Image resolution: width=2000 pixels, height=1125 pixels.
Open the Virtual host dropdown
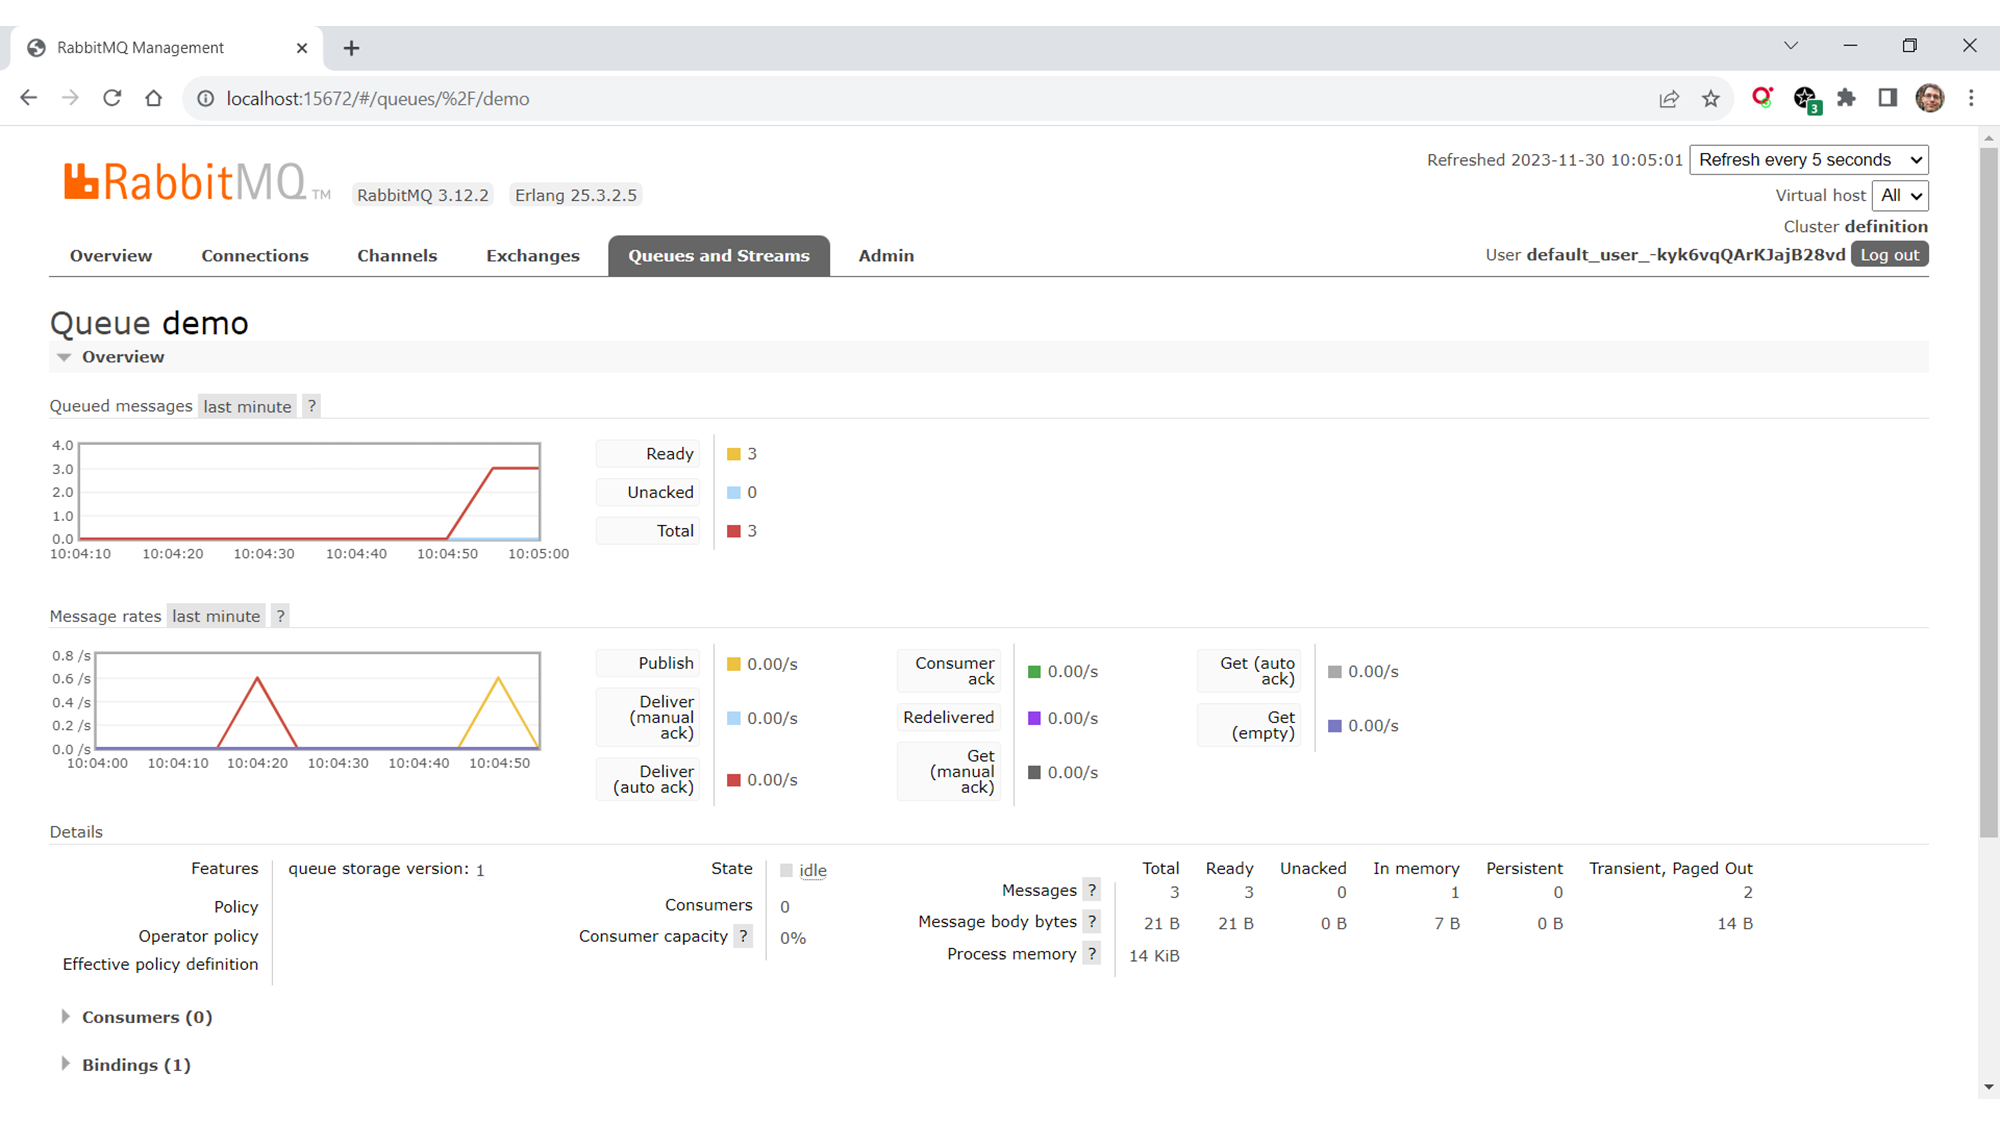point(1900,196)
